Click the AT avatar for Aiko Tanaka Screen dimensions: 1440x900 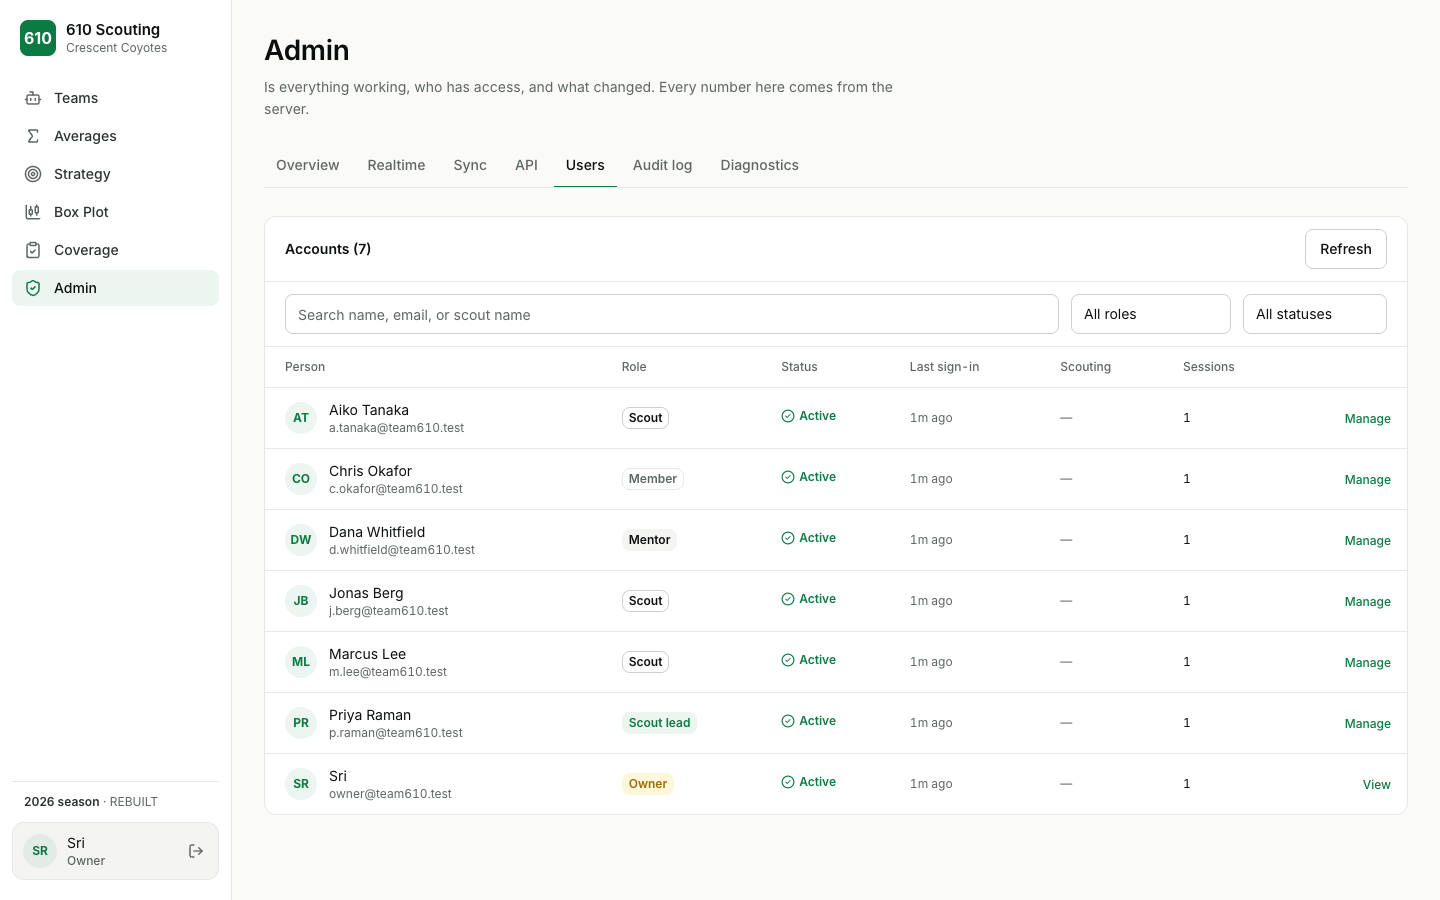coord(301,418)
